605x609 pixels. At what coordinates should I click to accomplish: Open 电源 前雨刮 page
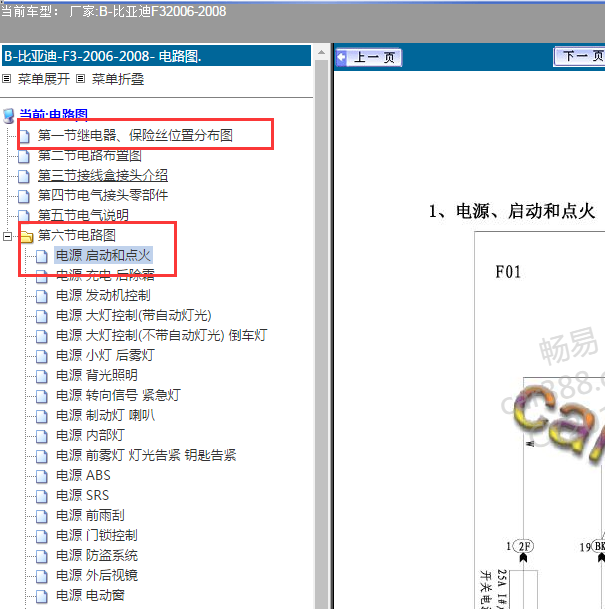(x=90, y=516)
